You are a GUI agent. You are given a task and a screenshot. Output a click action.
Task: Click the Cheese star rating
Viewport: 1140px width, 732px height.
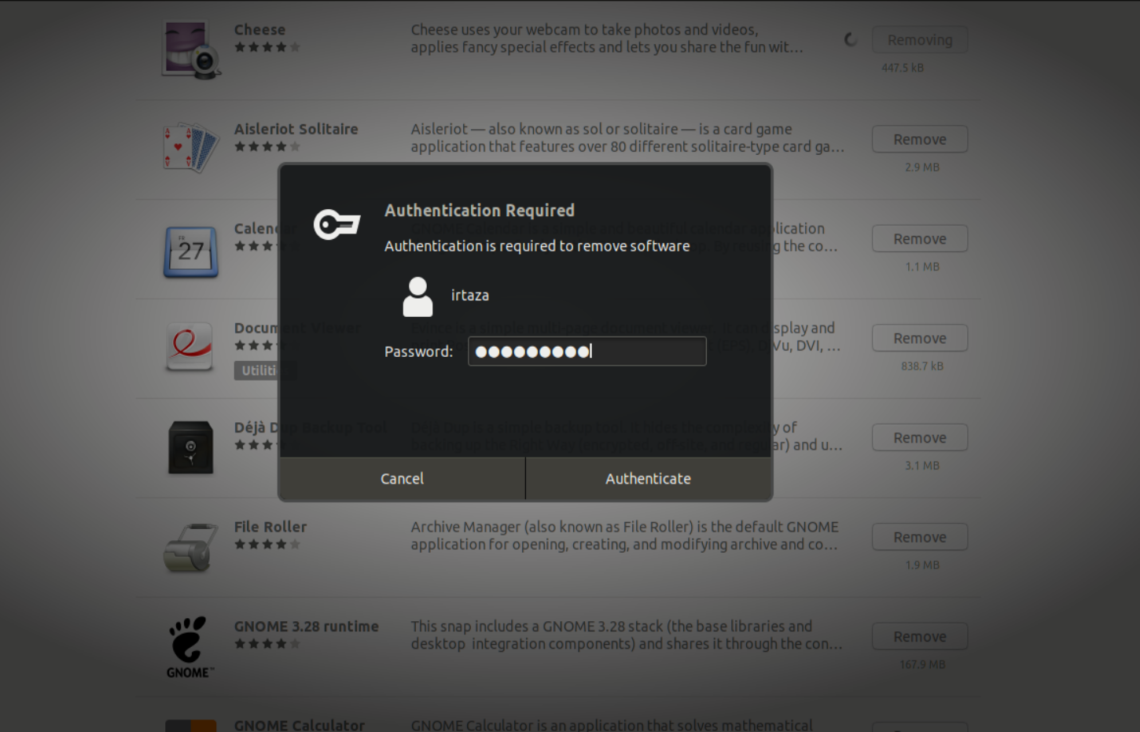pyautogui.click(x=268, y=47)
